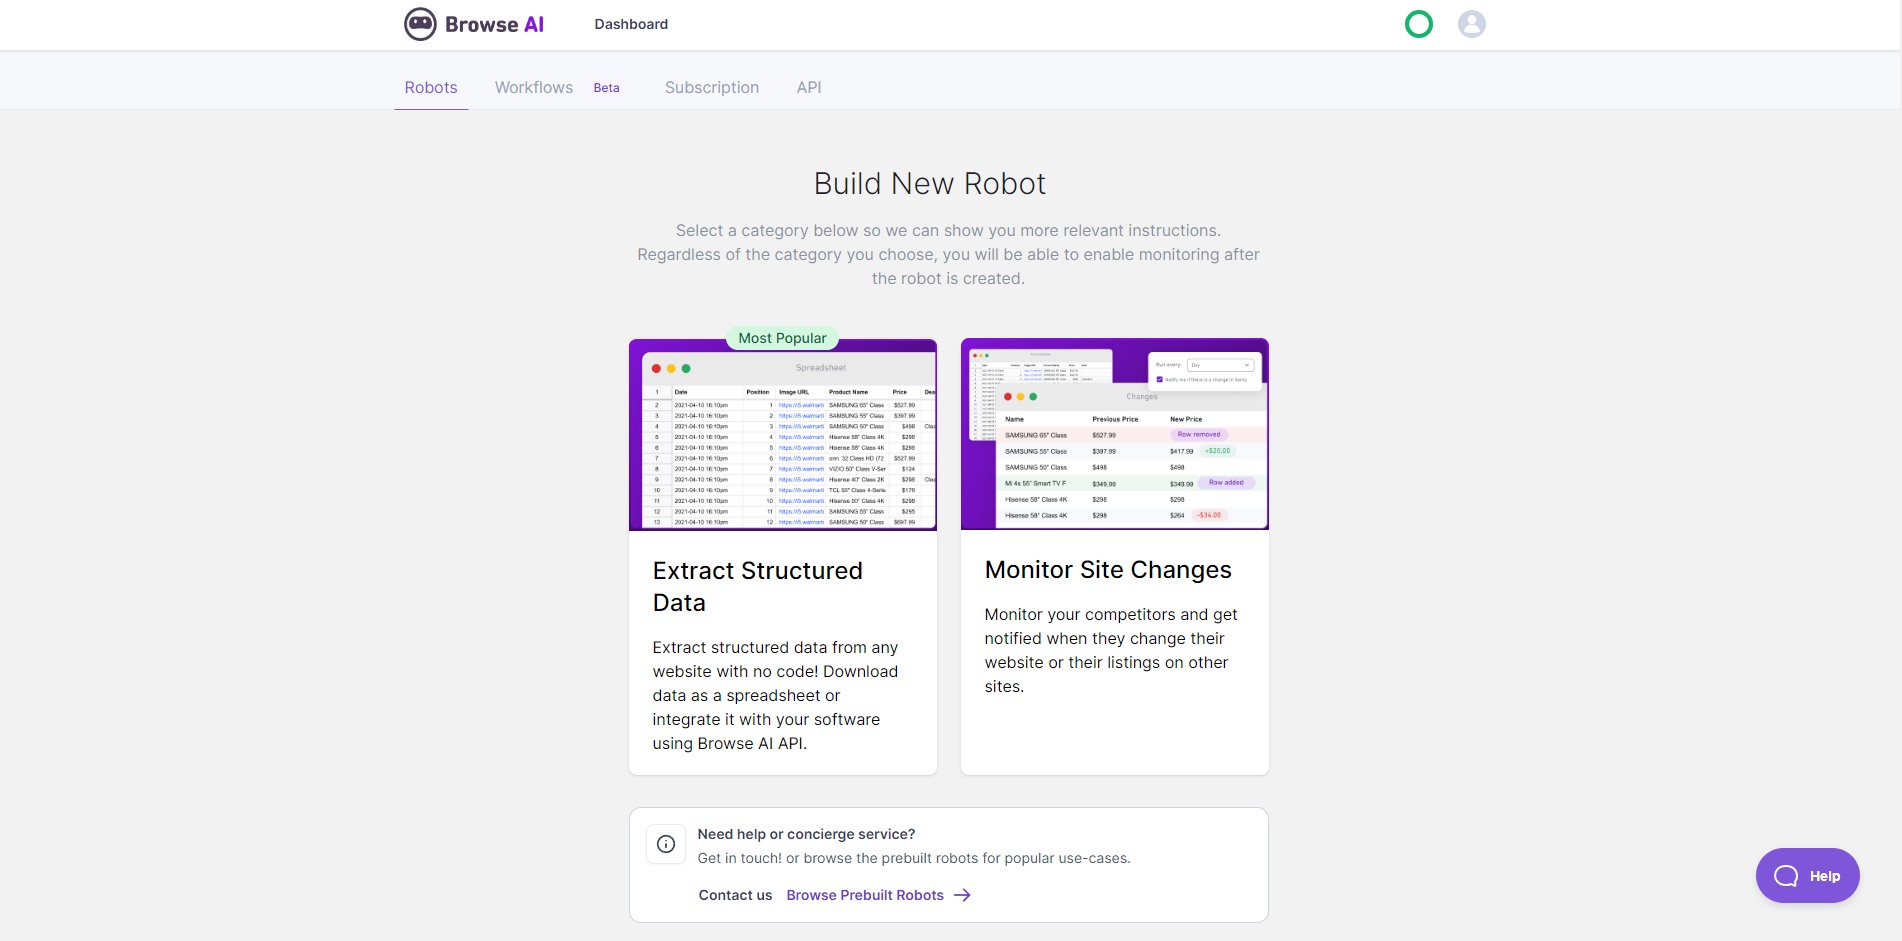Screen dimensions: 1902x941
Task: Click the Browse AI brand name text
Action: click(494, 24)
